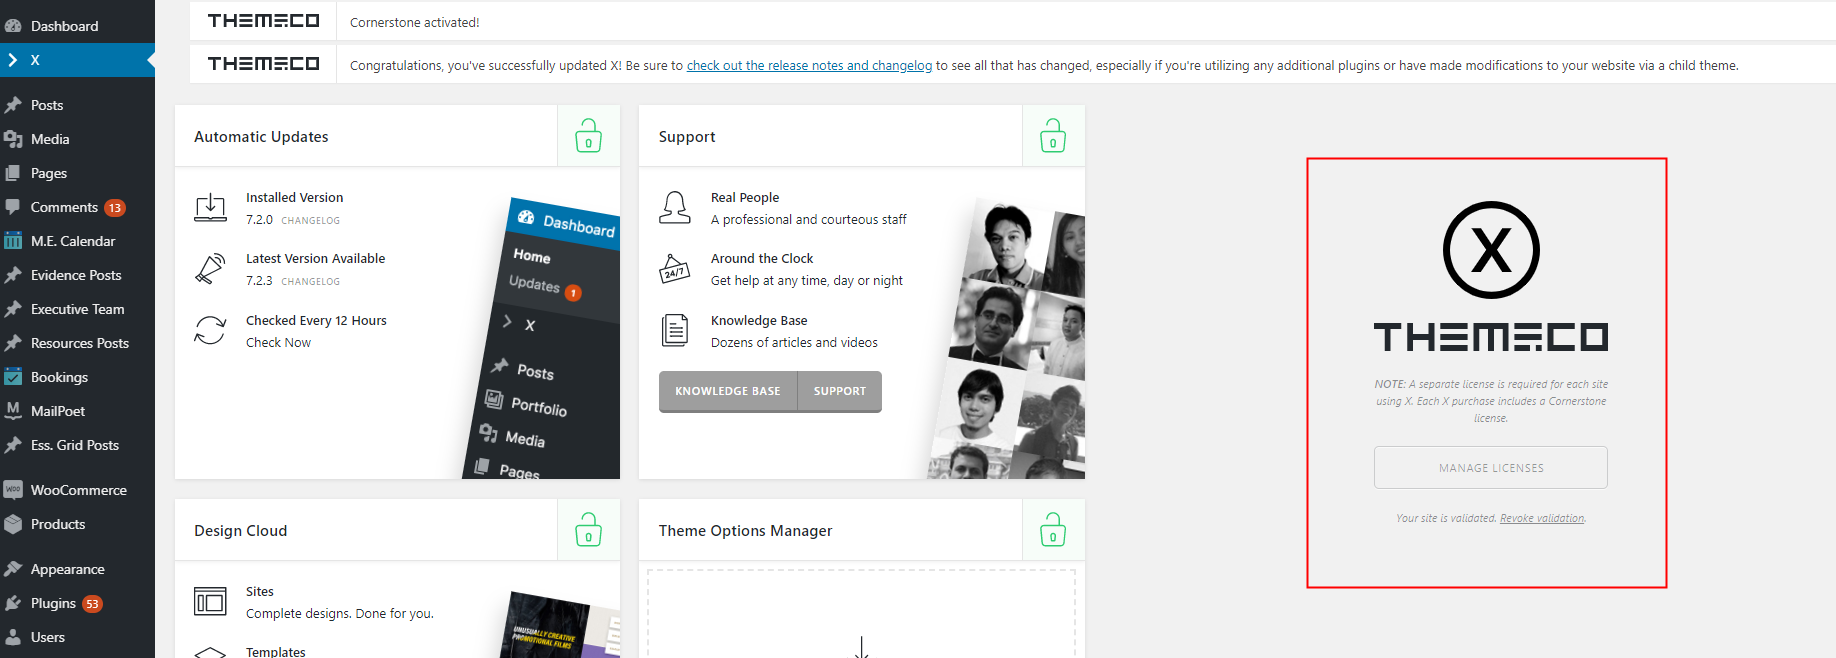The height and width of the screenshot is (658, 1836).
Task: Click the Knowledge Base button
Action: pos(728,391)
